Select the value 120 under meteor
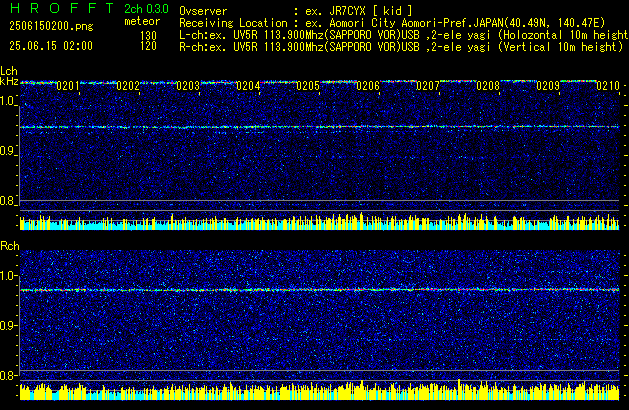Screen dimensions: 629x410 click(148, 46)
